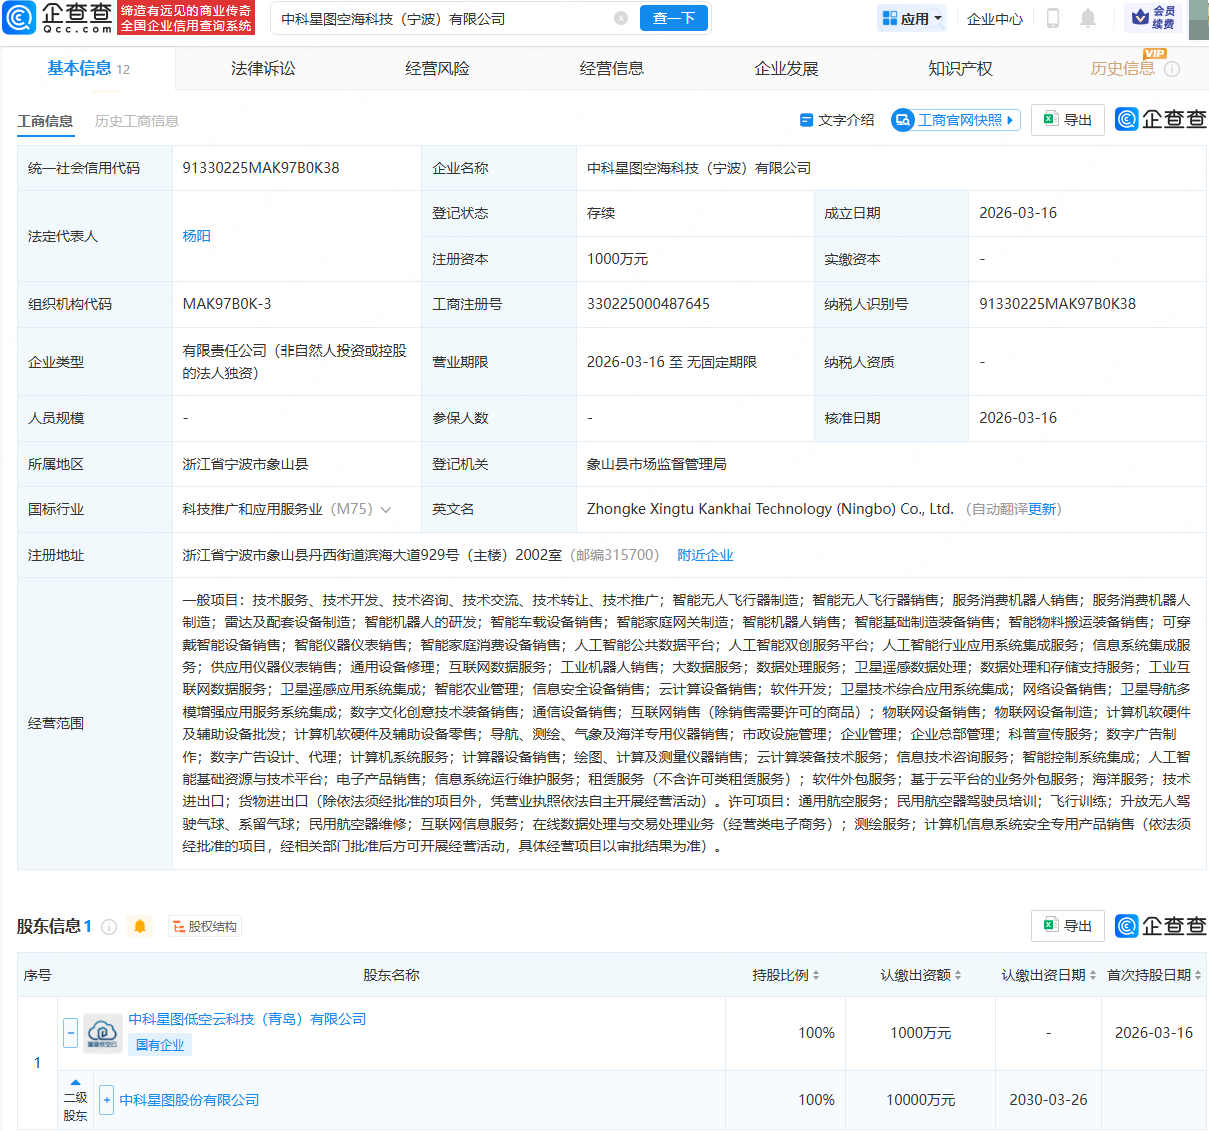Image resolution: width=1209 pixels, height=1131 pixels.
Task: Switch to the 法律诉讼 tab
Action: [x=263, y=68]
